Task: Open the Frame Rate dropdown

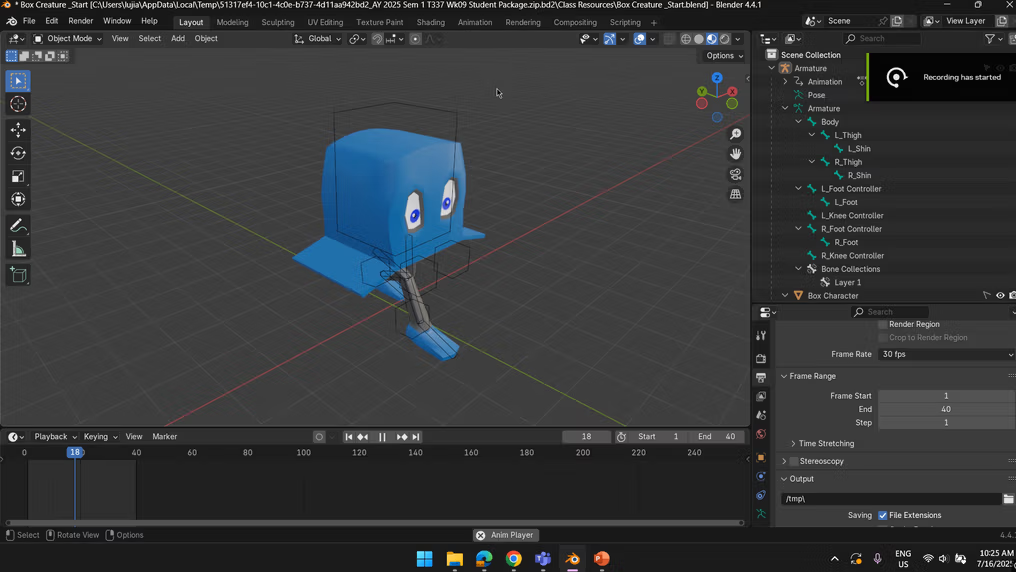Action: (x=946, y=354)
